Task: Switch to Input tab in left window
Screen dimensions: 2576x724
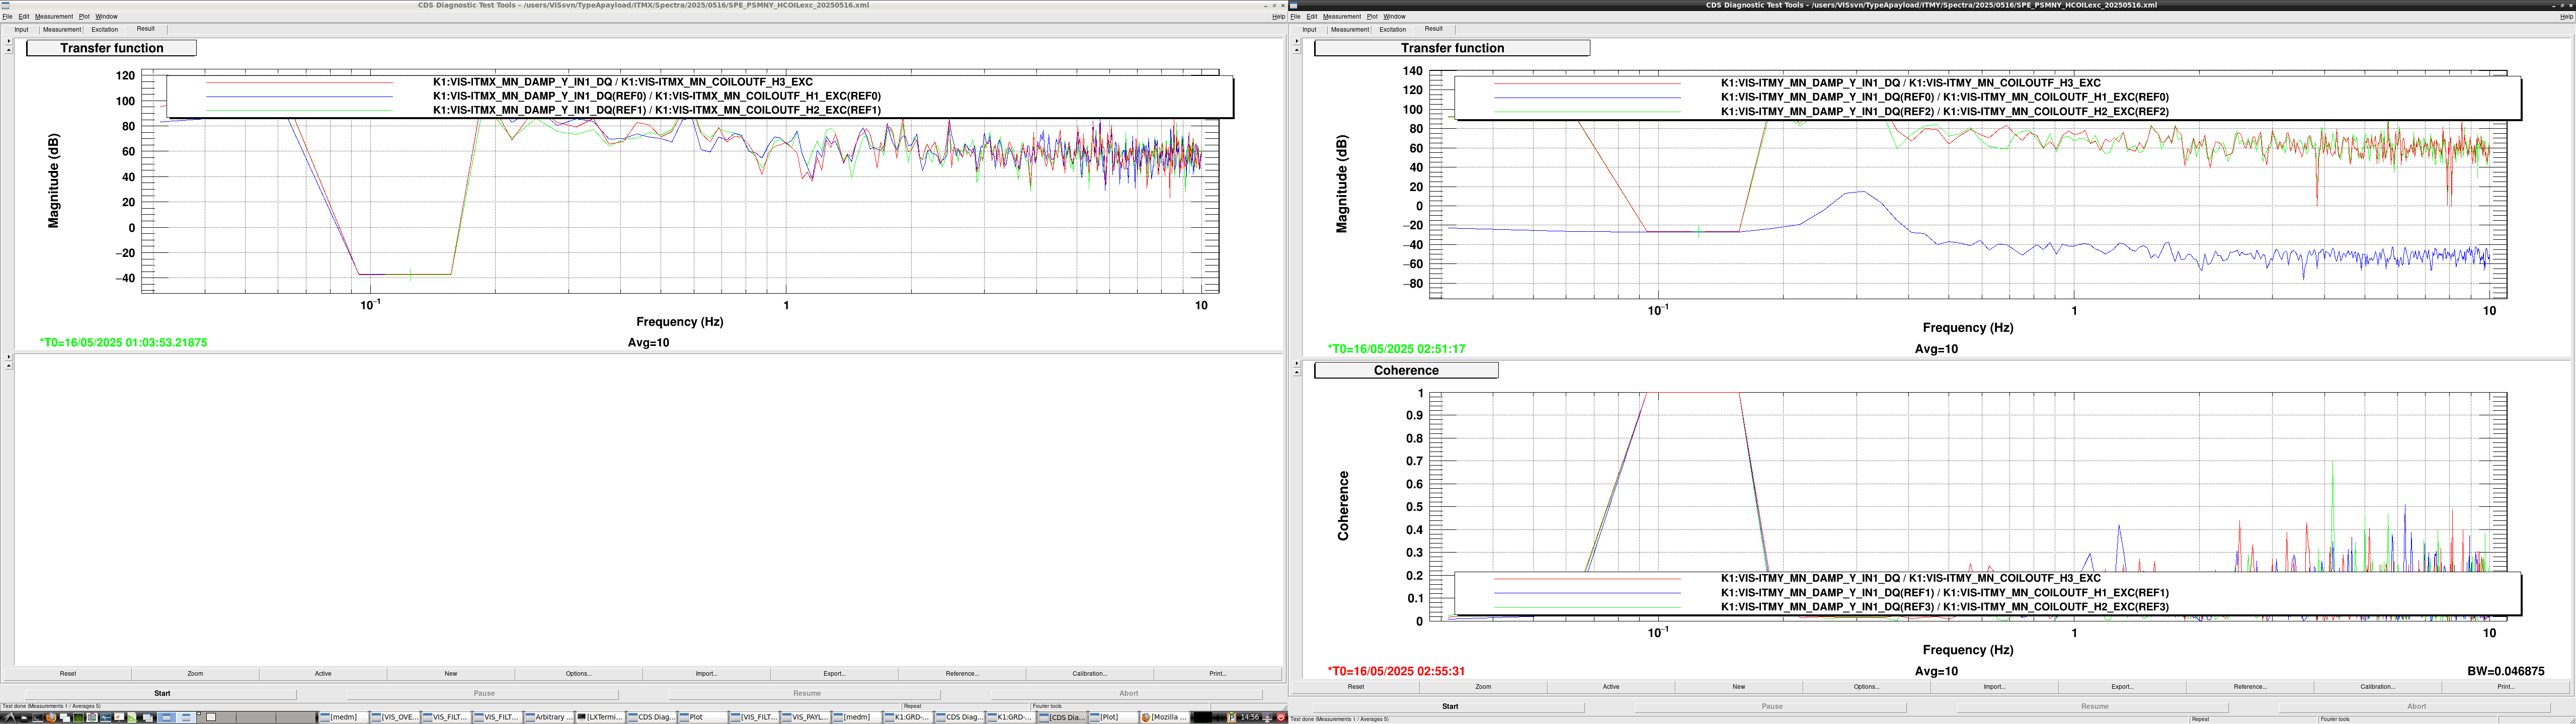Action: [x=21, y=29]
